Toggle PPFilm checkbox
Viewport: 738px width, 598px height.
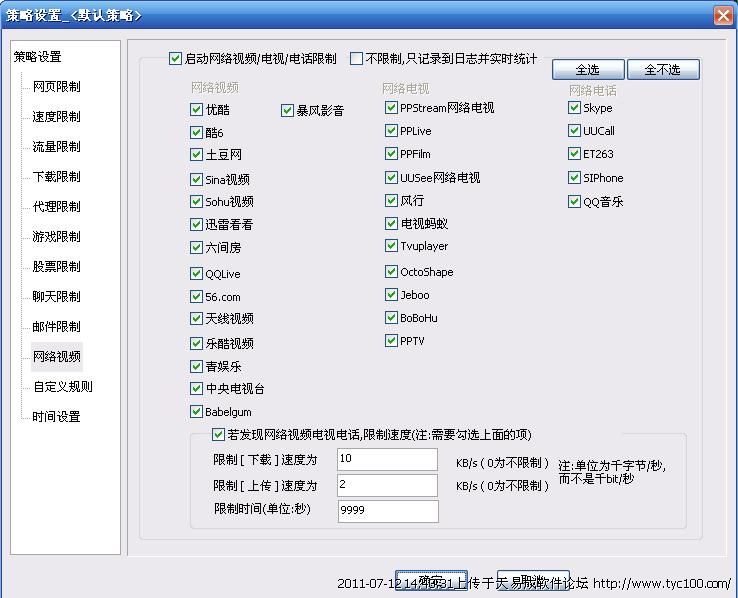click(x=391, y=154)
